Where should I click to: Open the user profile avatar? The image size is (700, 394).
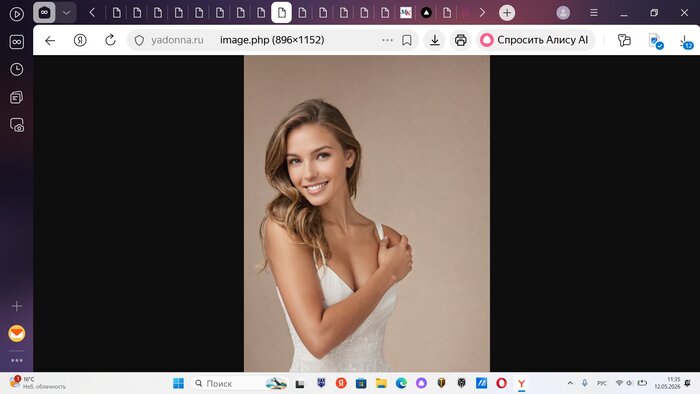[x=563, y=13]
